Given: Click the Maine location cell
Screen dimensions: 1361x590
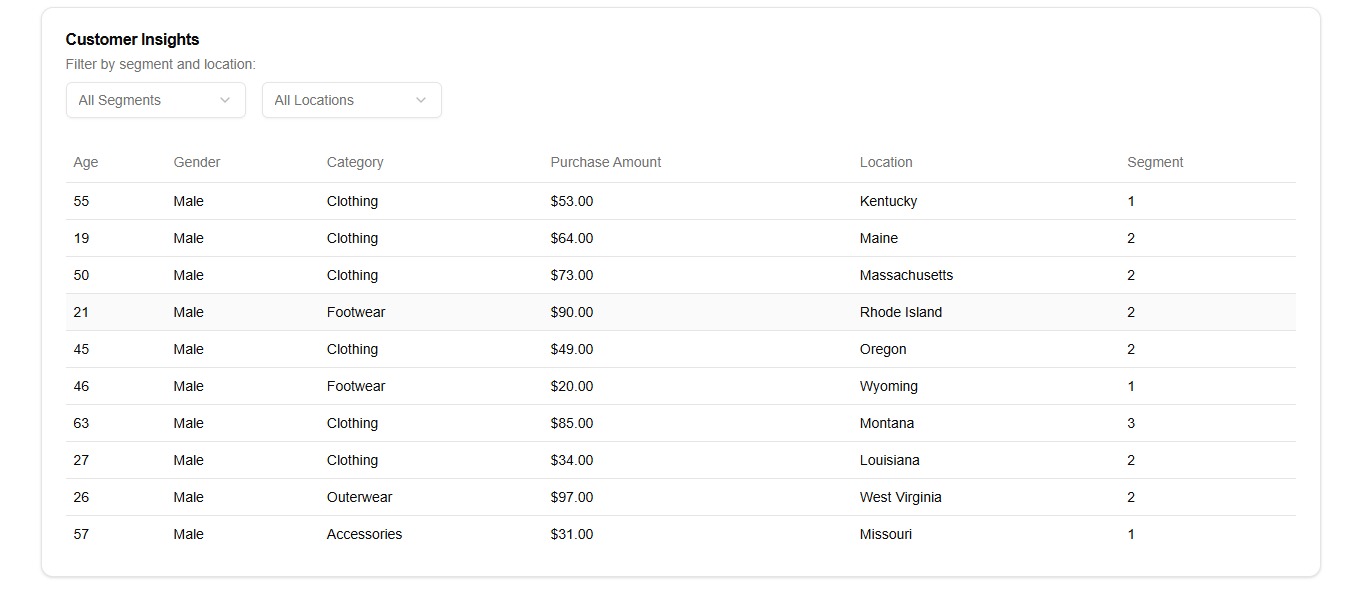Looking at the screenshot, I should [x=879, y=238].
